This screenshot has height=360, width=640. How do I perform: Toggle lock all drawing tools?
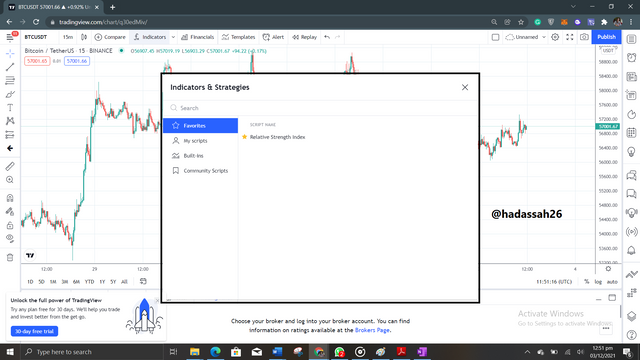10,225
